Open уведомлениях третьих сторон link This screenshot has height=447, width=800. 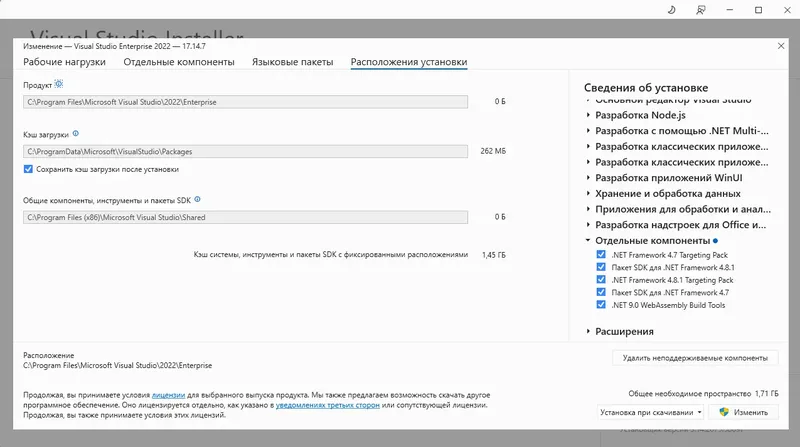[x=328, y=405]
